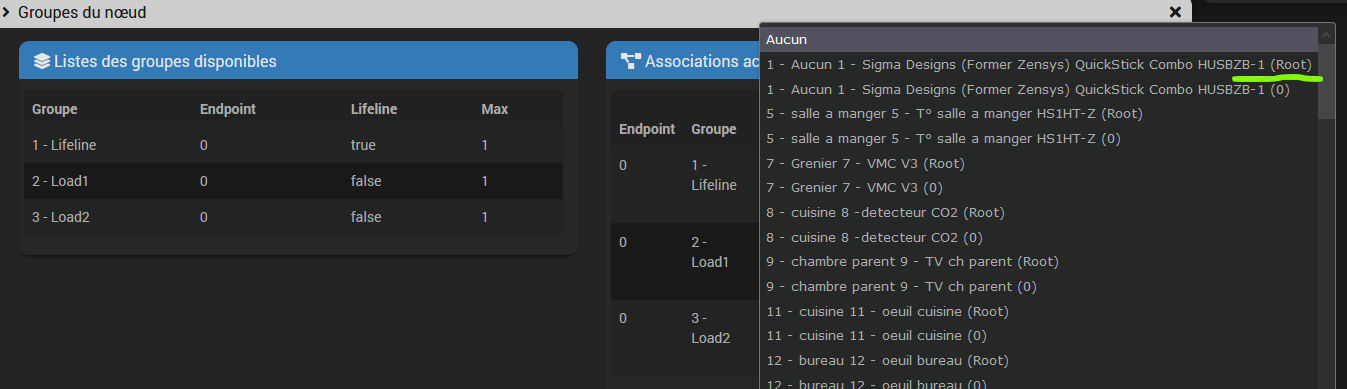Viewport: 1347px width, 389px height.
Task: Choose oeuil cuisine (0) option
Action: pyautogui.click(x=1039, y=335)
